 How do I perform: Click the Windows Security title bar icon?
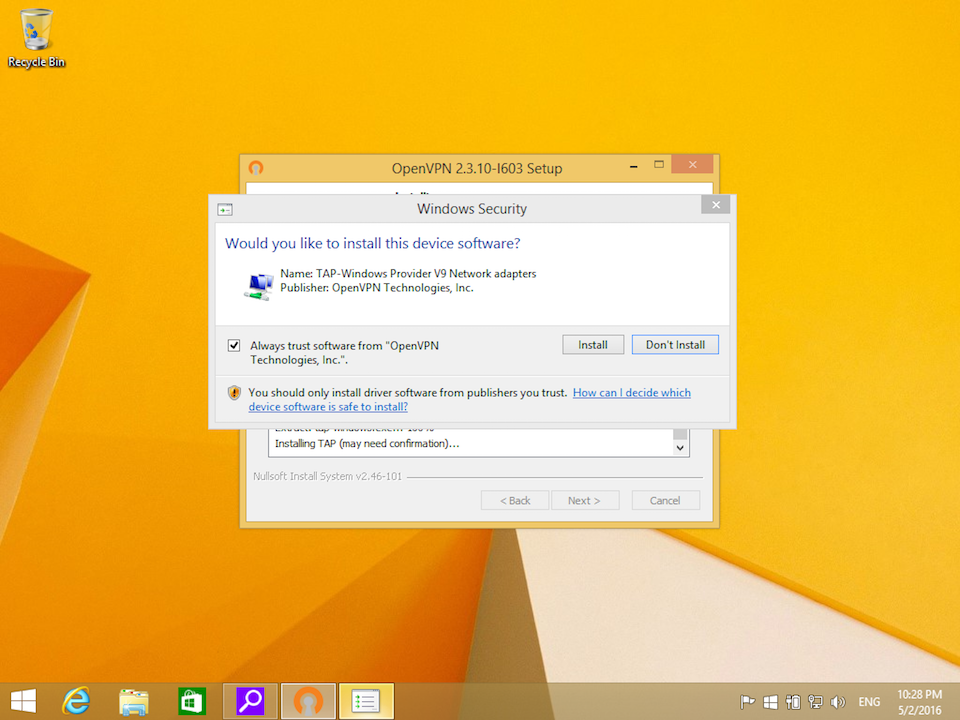(225, 210)
